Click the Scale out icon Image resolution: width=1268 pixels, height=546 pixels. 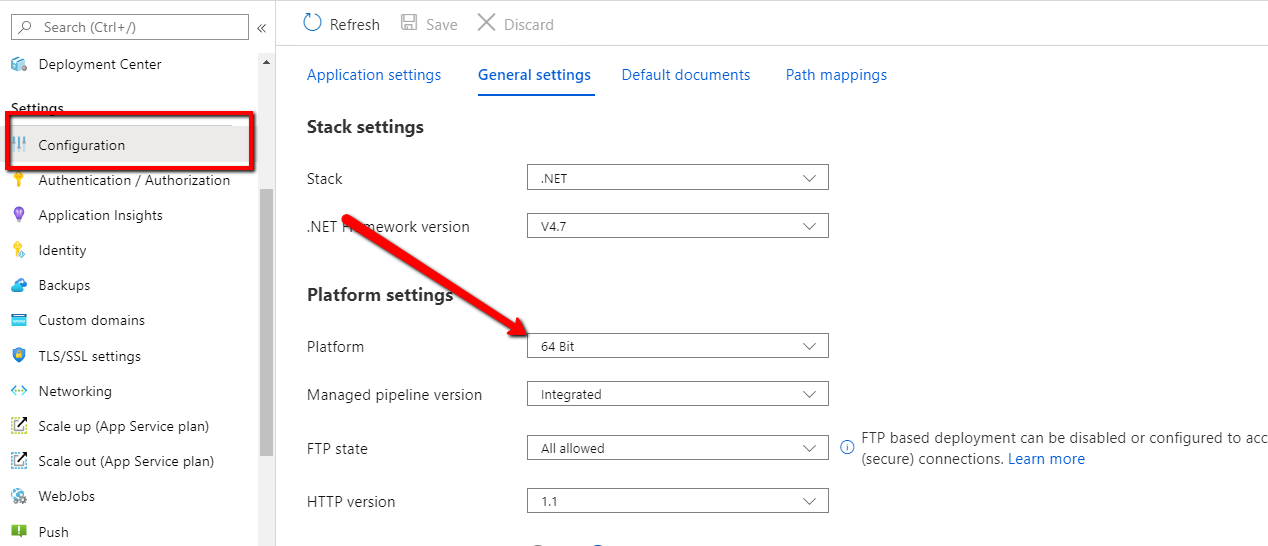[18, 461]
